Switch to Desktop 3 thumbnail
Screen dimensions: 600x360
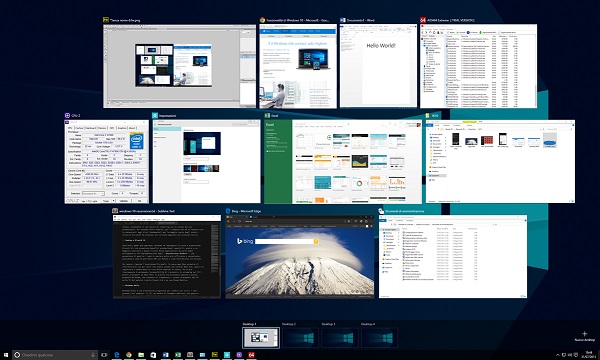(340, 338)
